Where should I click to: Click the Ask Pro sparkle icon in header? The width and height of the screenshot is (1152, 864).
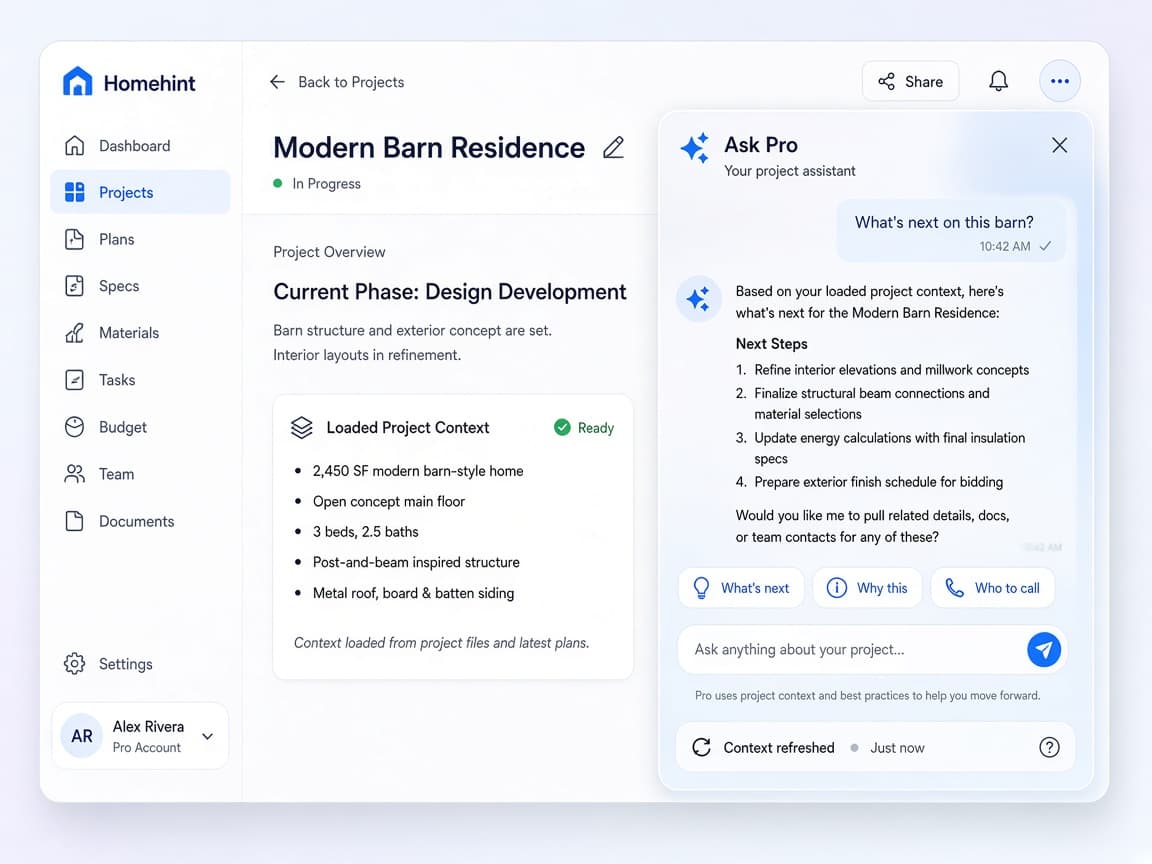pos(694,148)
